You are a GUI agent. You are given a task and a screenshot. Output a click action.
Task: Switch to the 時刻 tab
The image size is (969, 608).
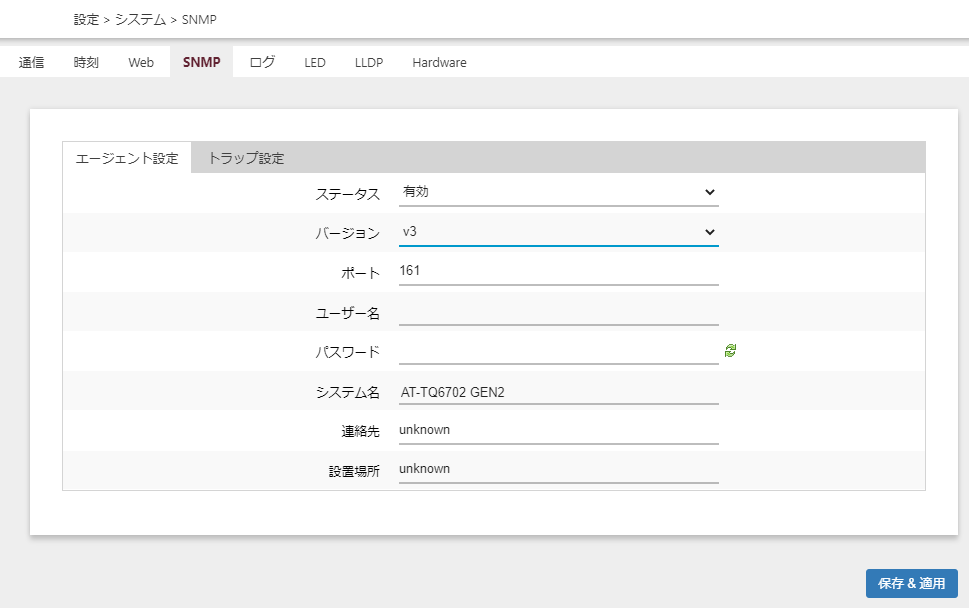[86, 62]
